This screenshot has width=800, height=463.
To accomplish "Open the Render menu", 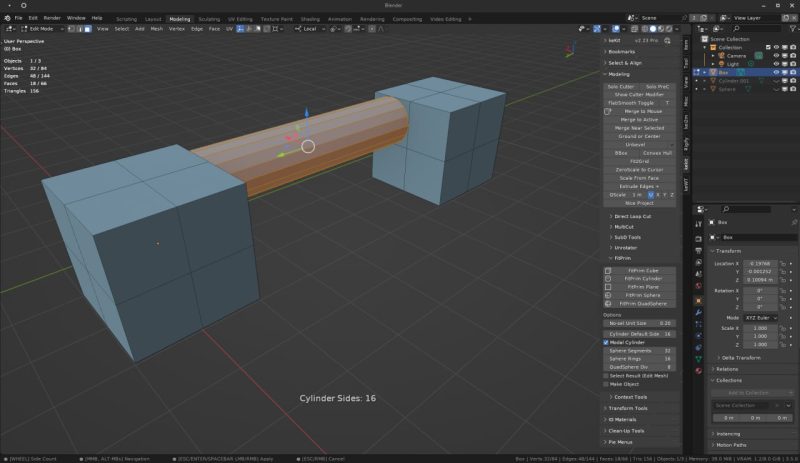I will point(52,18).
